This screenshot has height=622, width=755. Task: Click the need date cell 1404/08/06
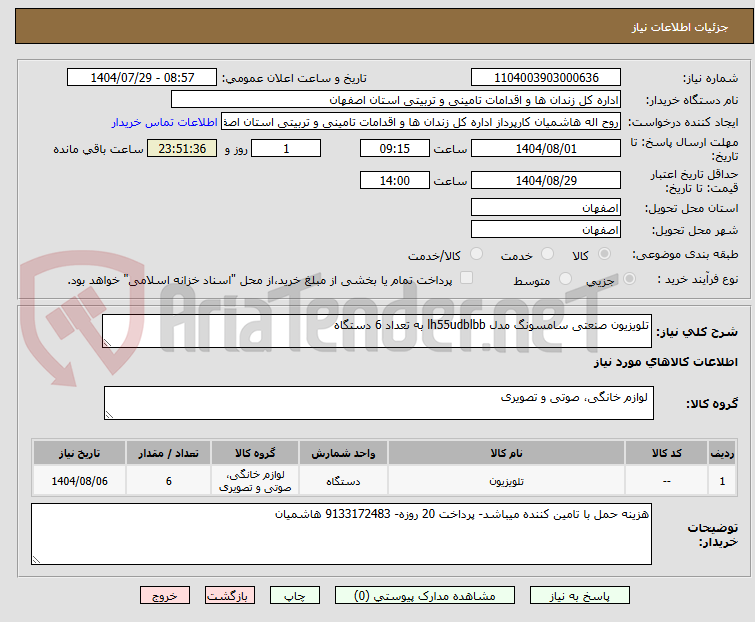click(79, 481)
